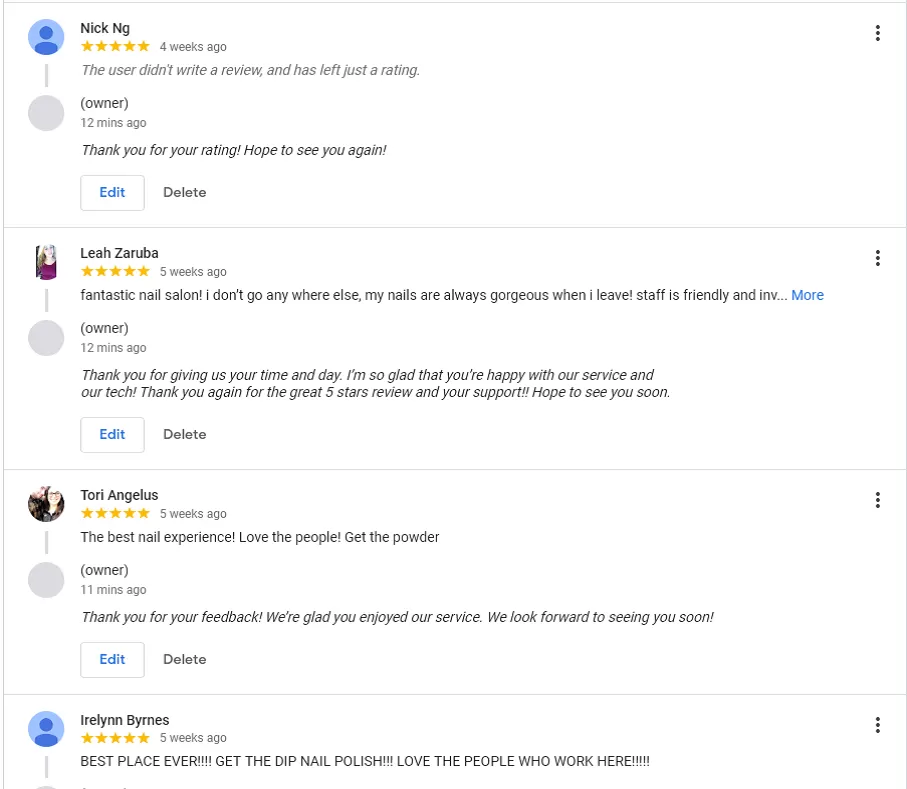Image resolution: width=907 pixels, height=789 pixels.
Task: Click owner avatar under Leah Zaruba's review
Action: click(46, 338)
